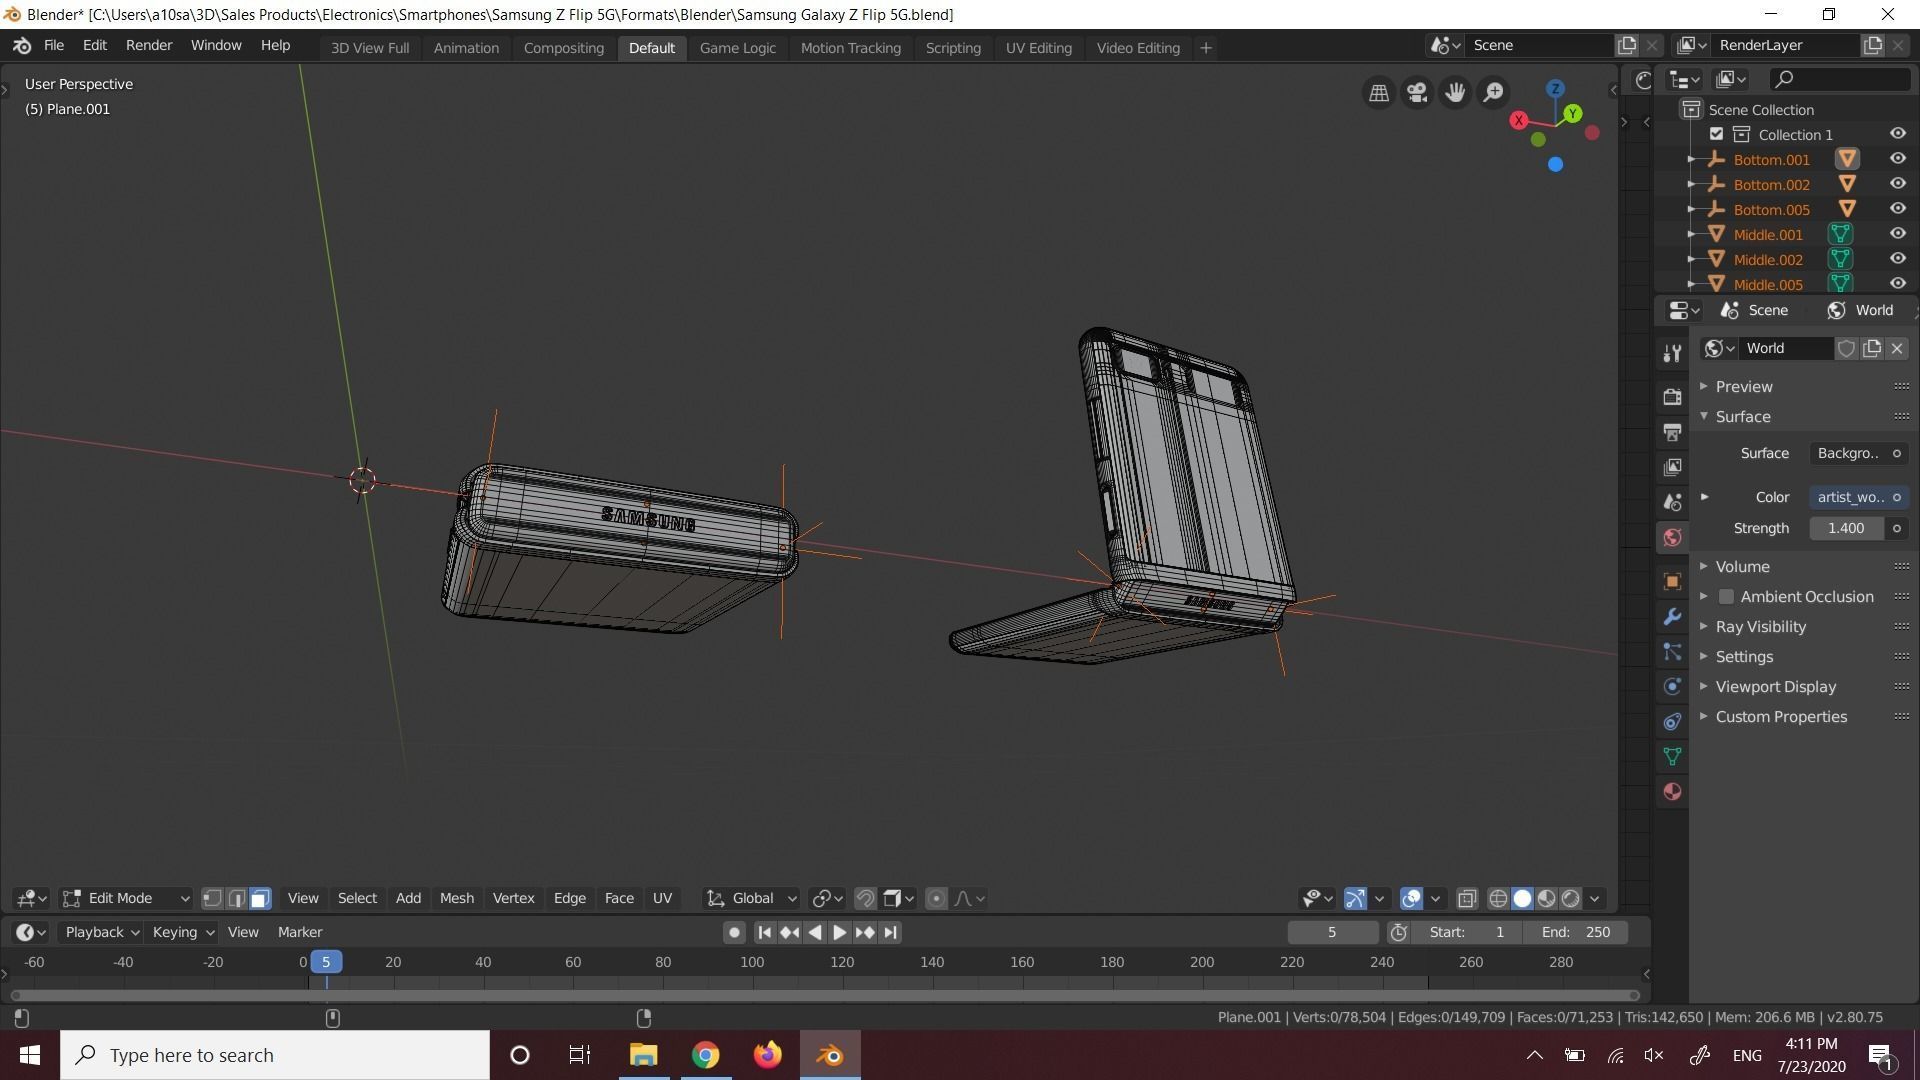The image size is (1920, 1080).
Task: Click the pan view hand icon
Action: (1455, 93)
